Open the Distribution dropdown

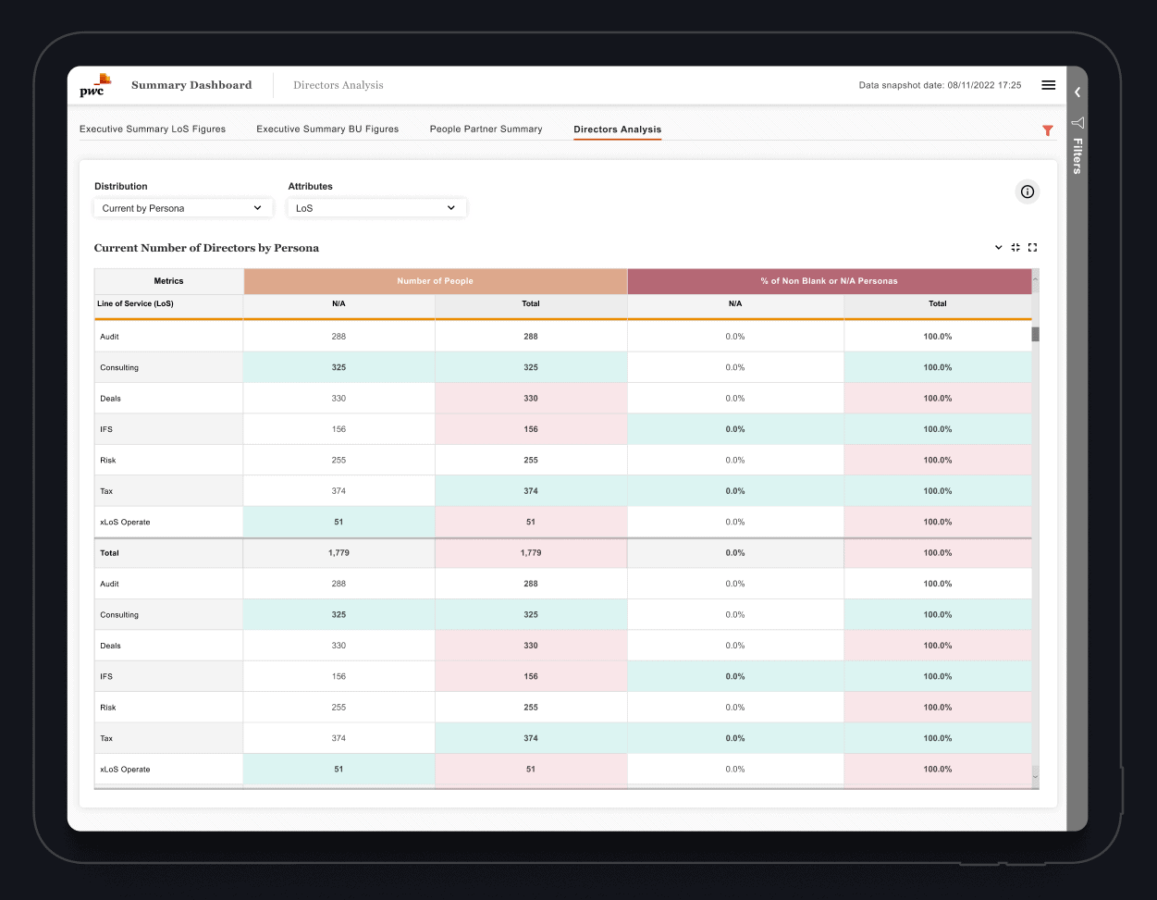click(x=181, y=208)
